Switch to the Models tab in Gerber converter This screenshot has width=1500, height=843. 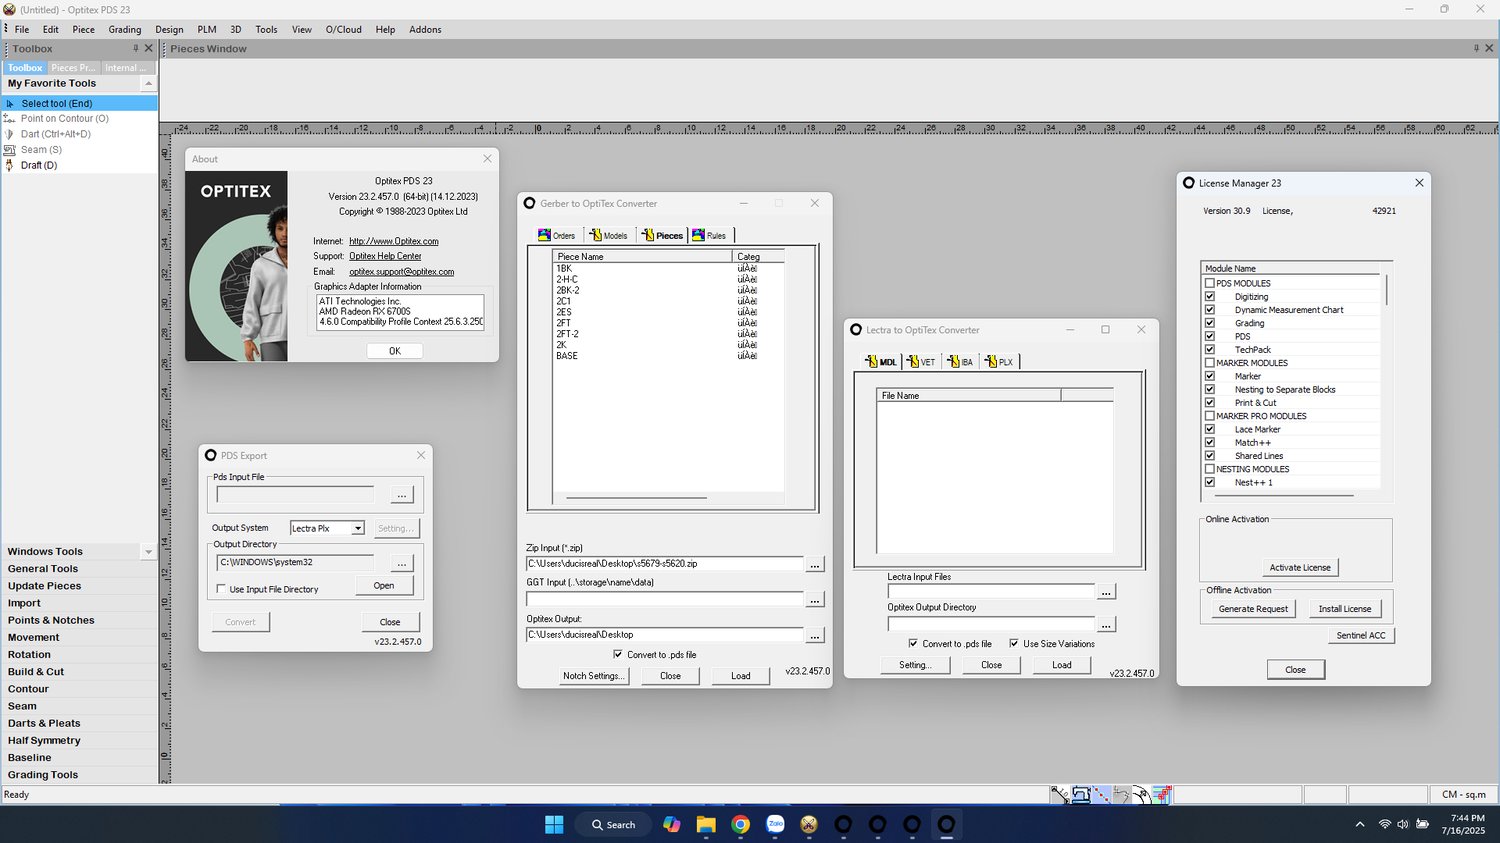tap(608, 236)
